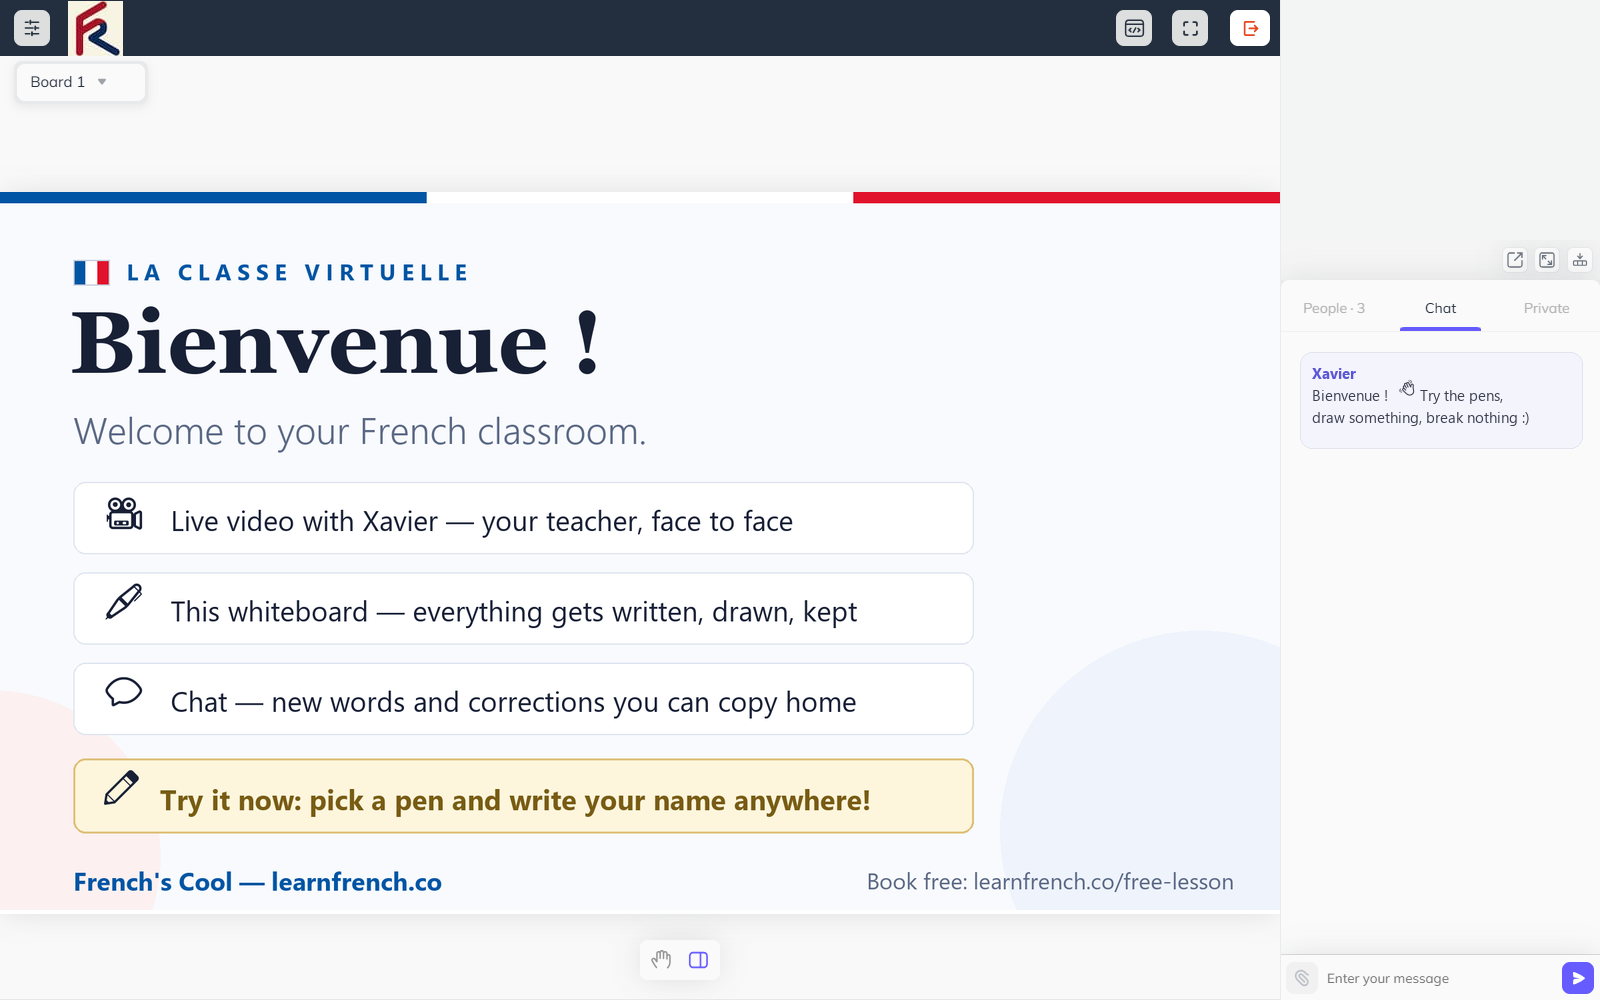Toggle fullscreen mode icon
Image resolution: width=1600 pixels, height=1000 pixels.
click(1190, 28)
